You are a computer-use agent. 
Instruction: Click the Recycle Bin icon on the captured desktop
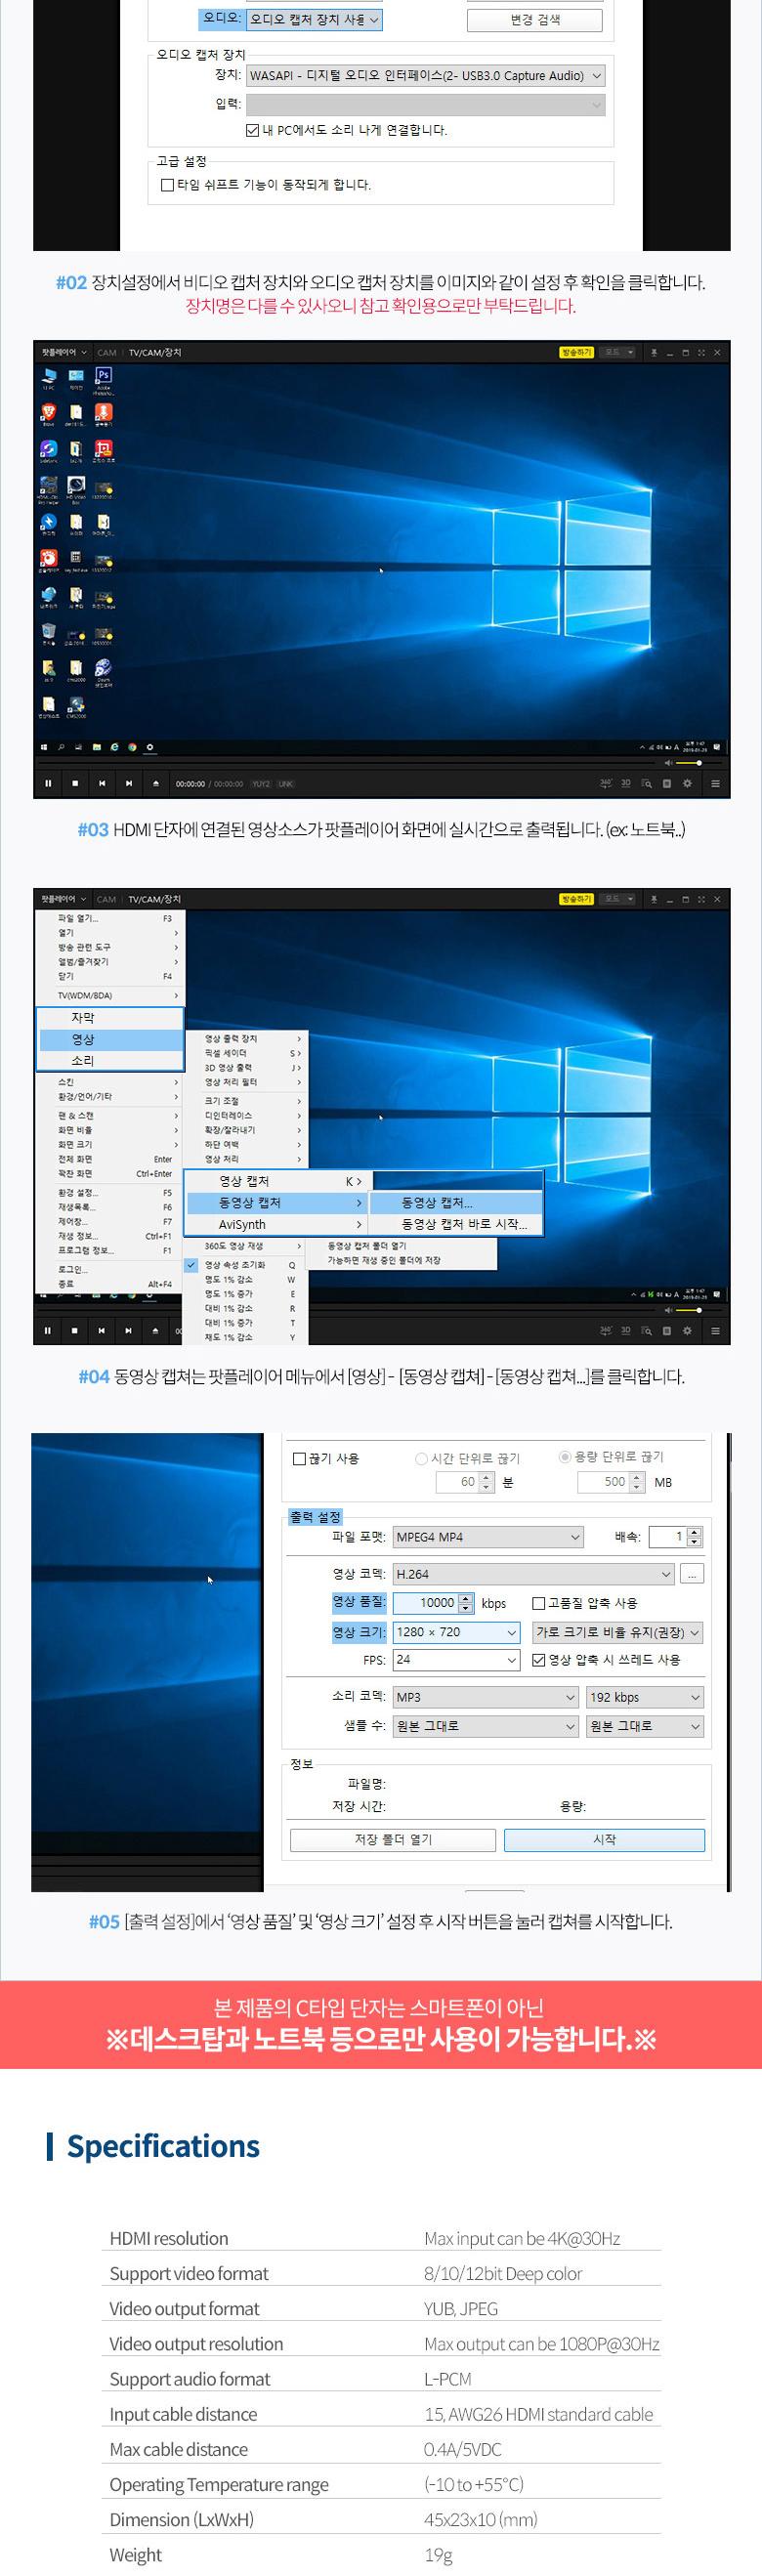(x=49, y=631)
